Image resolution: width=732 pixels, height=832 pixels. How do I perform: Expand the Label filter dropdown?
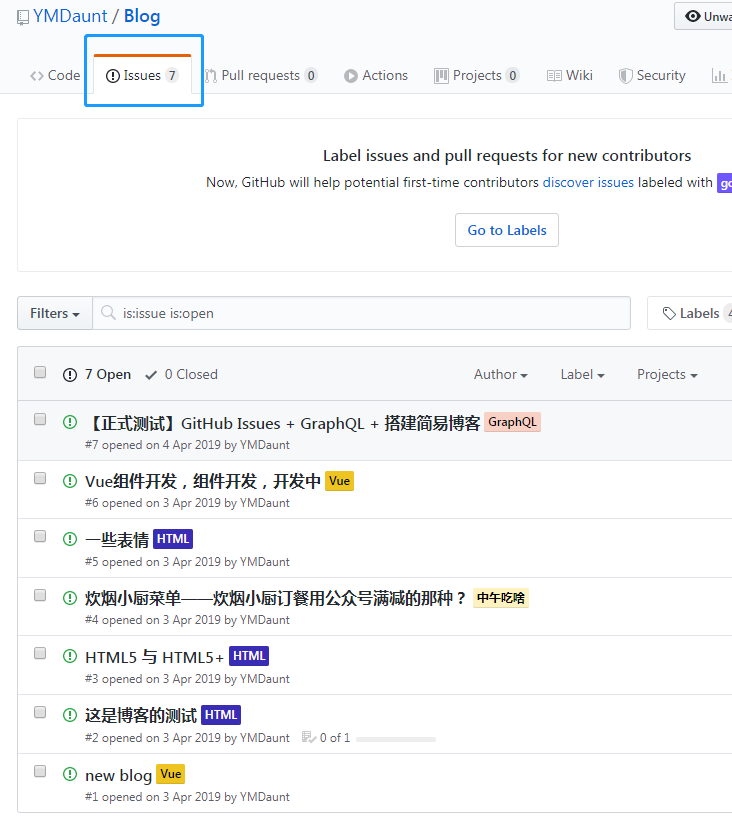tap(582, 375)
